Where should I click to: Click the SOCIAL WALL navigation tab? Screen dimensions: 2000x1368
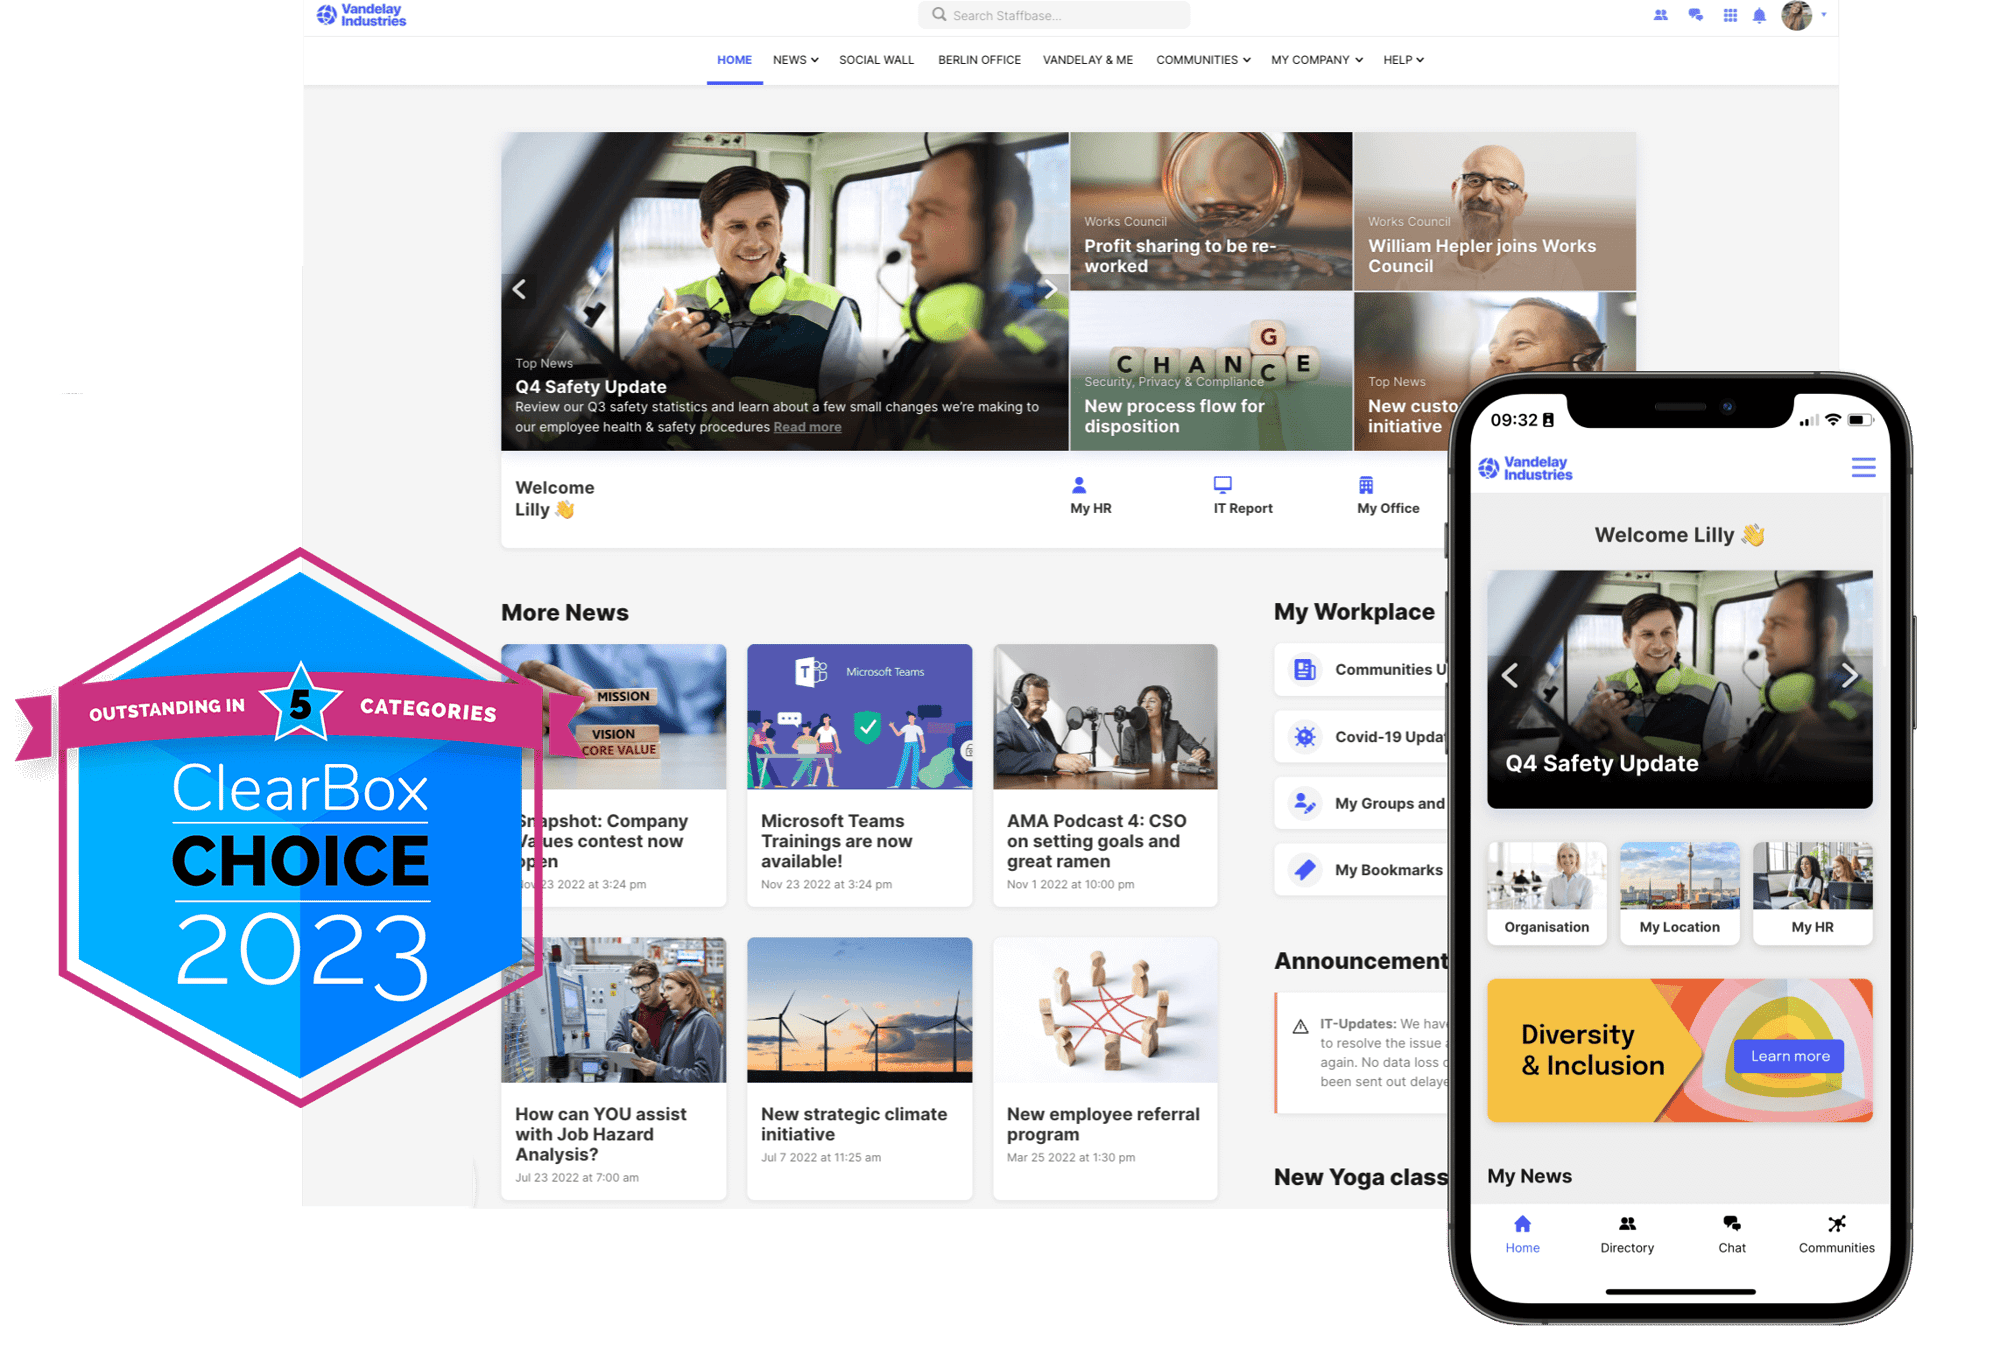pos(875,59)
